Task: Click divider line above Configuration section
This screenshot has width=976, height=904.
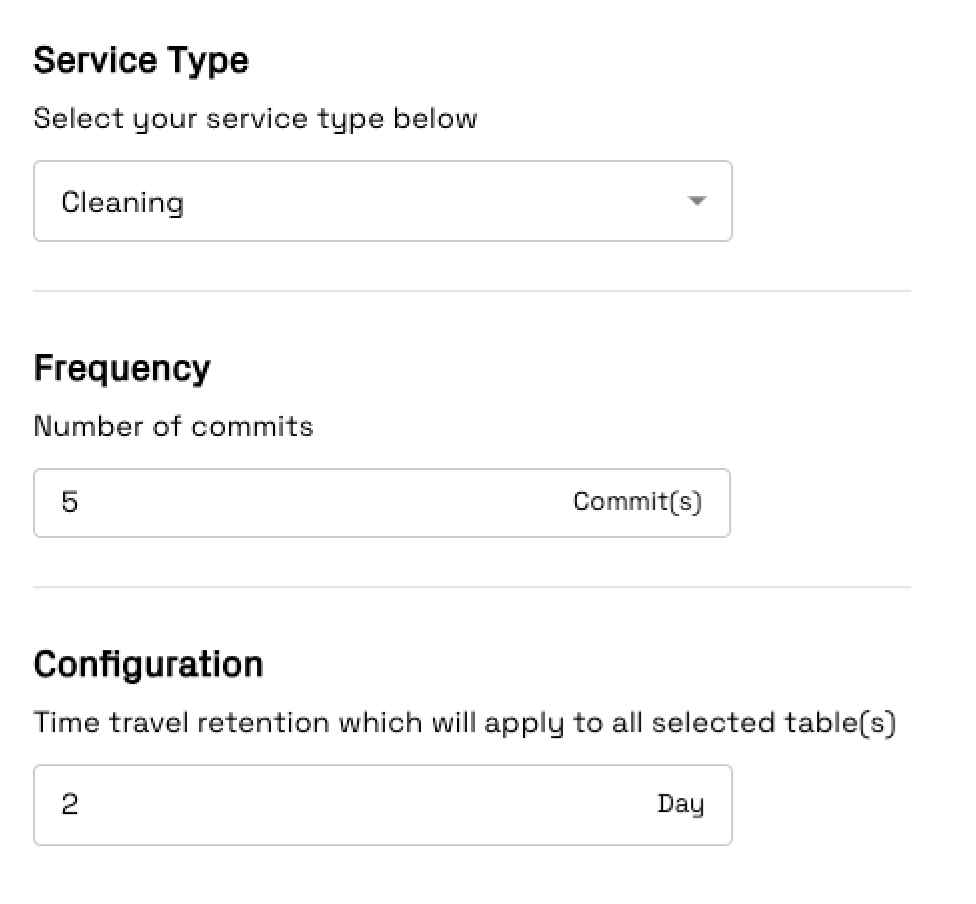Action: pos(472,586)
